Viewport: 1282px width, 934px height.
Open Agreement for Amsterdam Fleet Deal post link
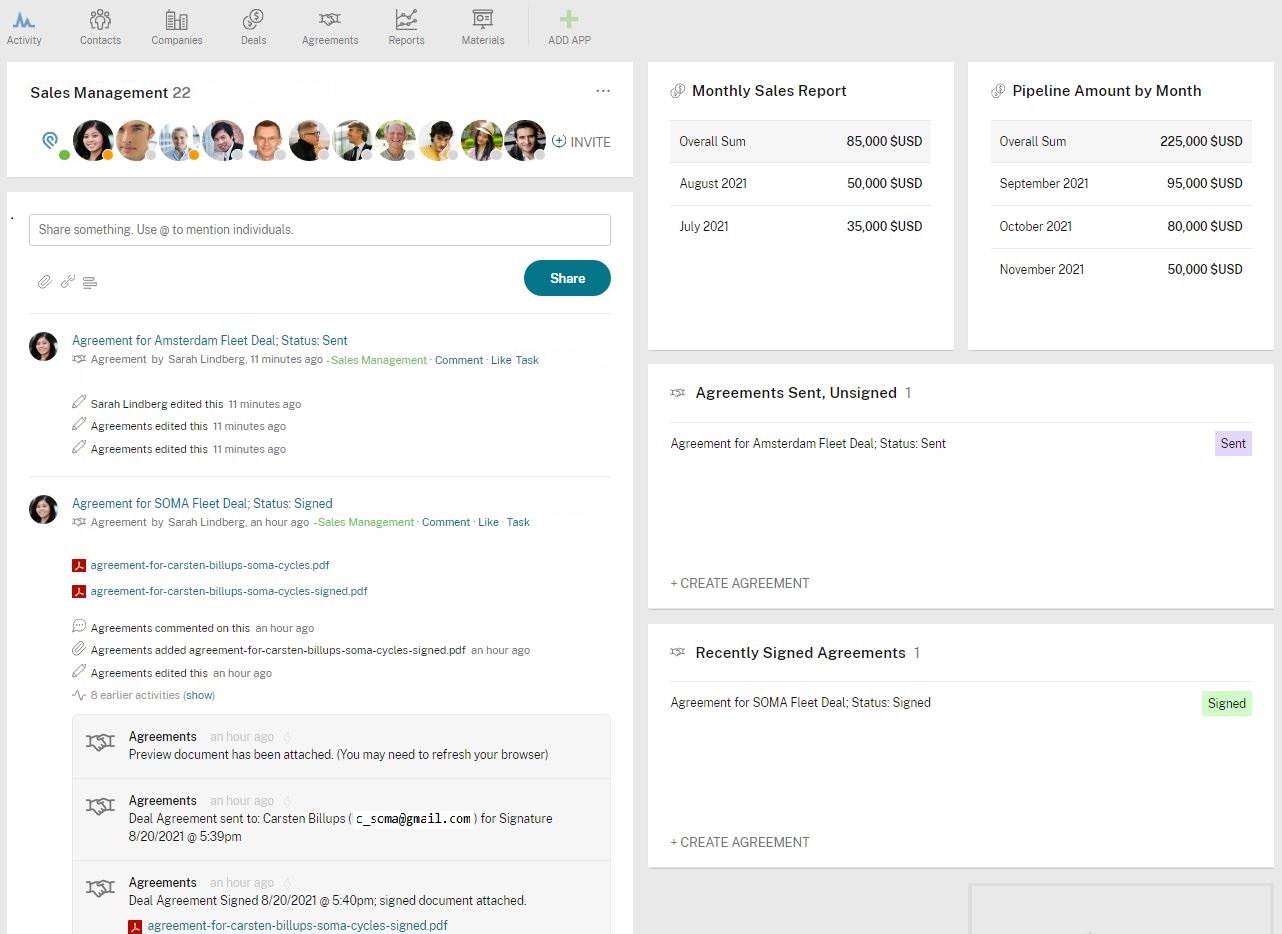point(210,340)
